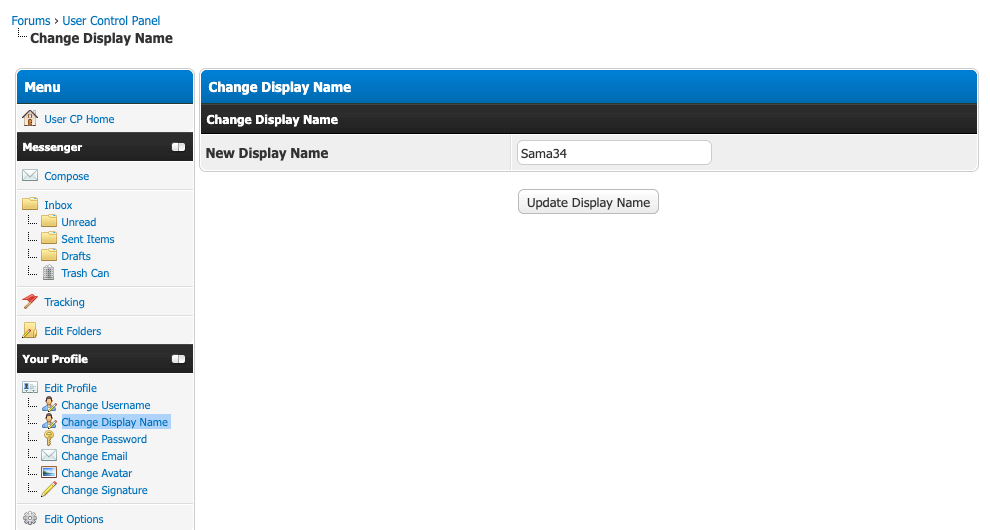Open the Sent Items link
The height and width of the screenshot is (530, 990).
(x=88, y=239)
